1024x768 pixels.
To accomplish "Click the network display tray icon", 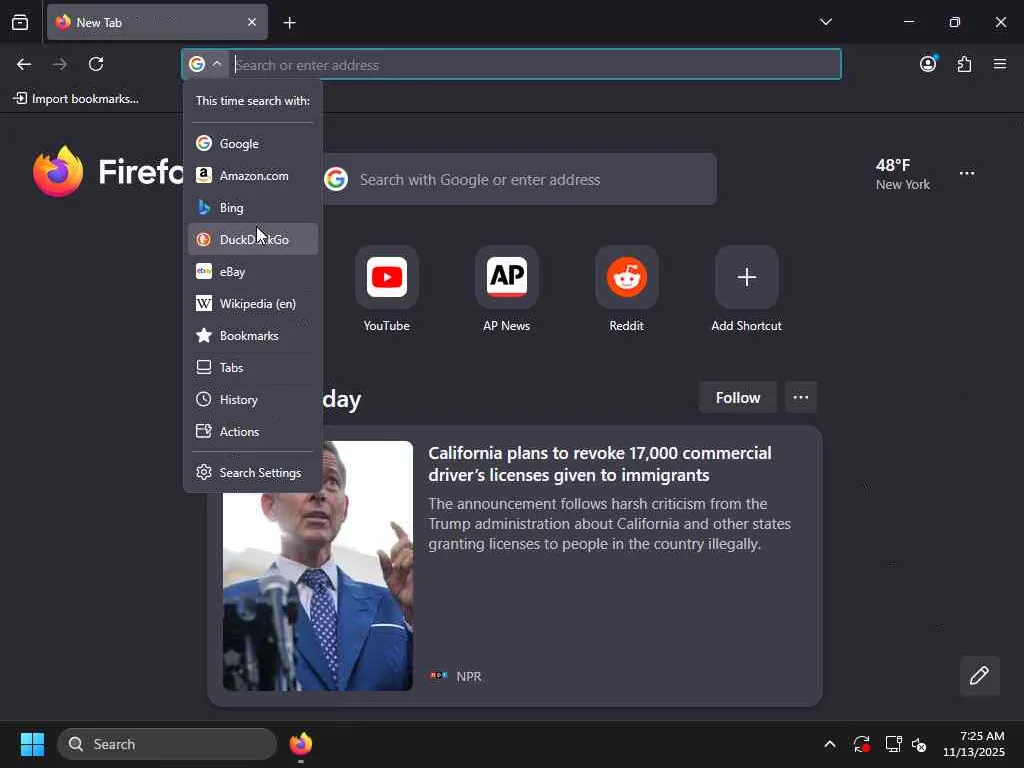I will coord(893,744).
